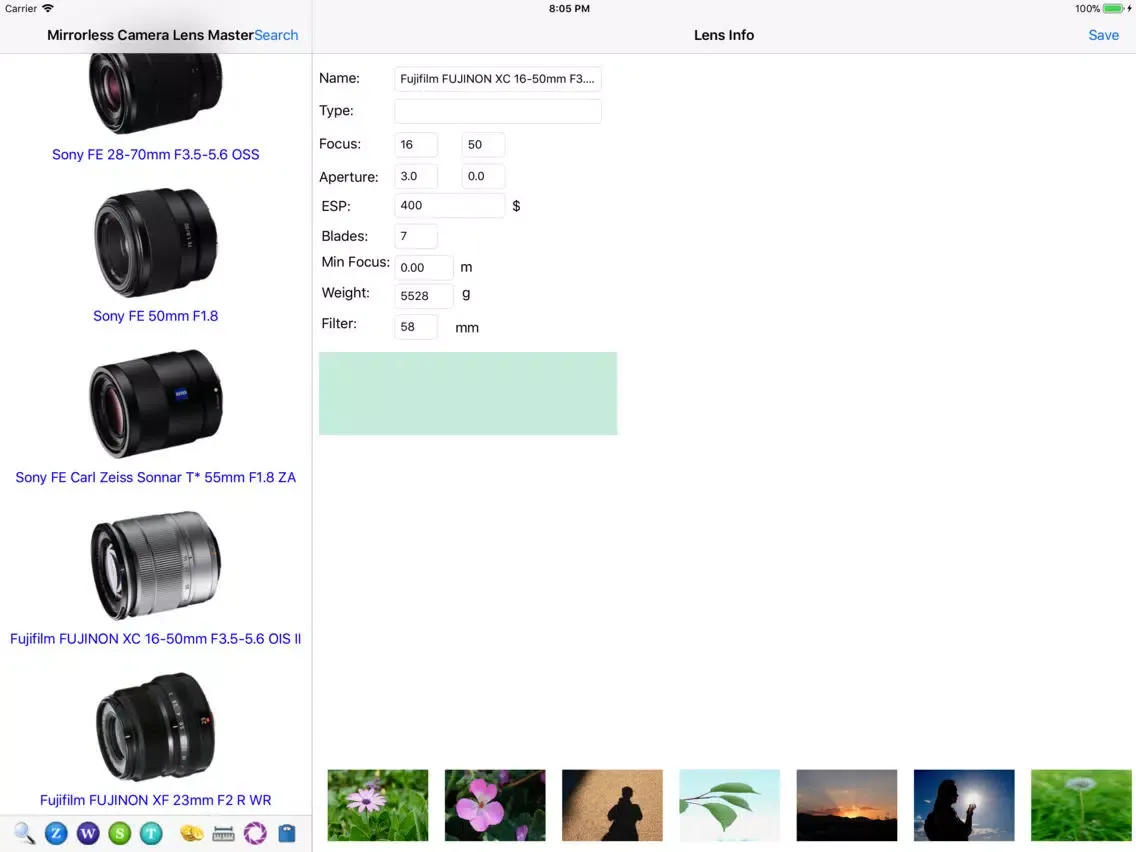This screenshot has height=852, width=1136.
Task: Open the dandelion on grass sample photo
Action: tap(1082, 805)
